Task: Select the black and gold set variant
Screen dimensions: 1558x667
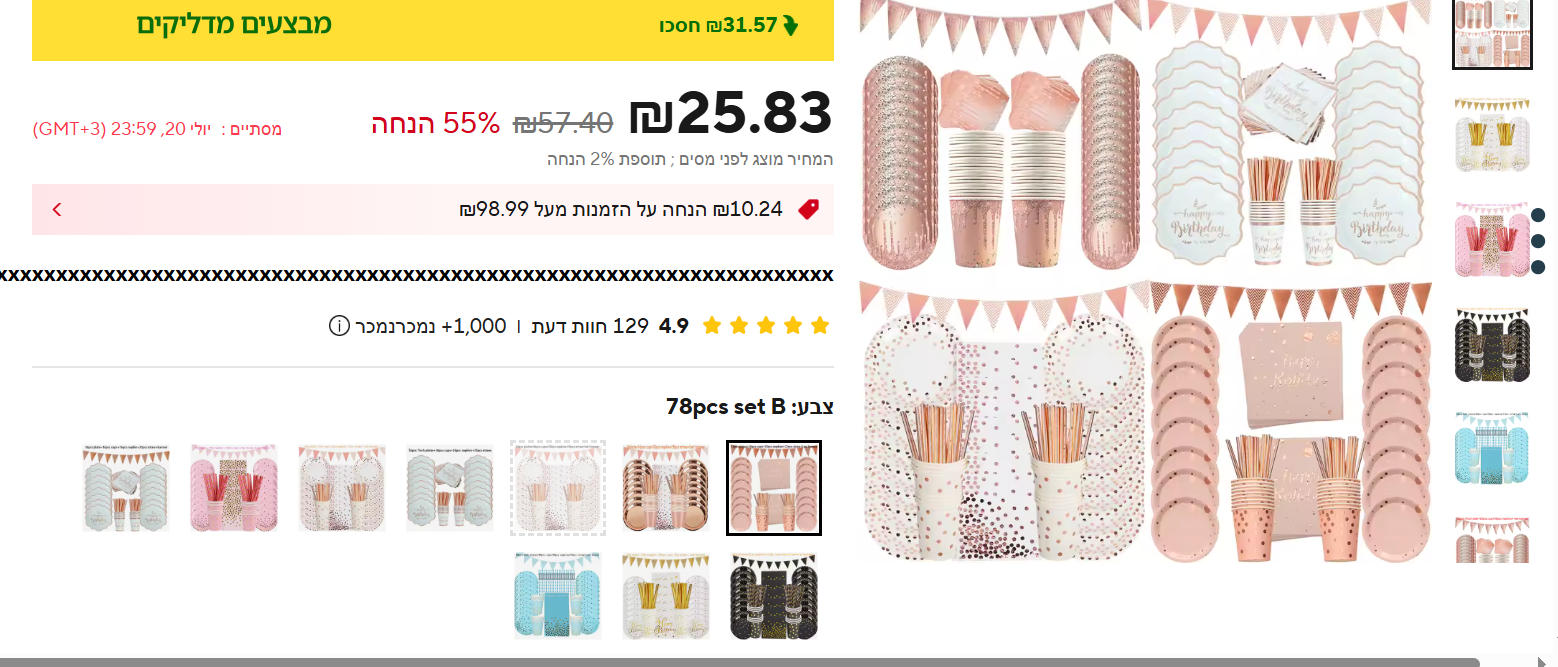Action: coord(774,596)
